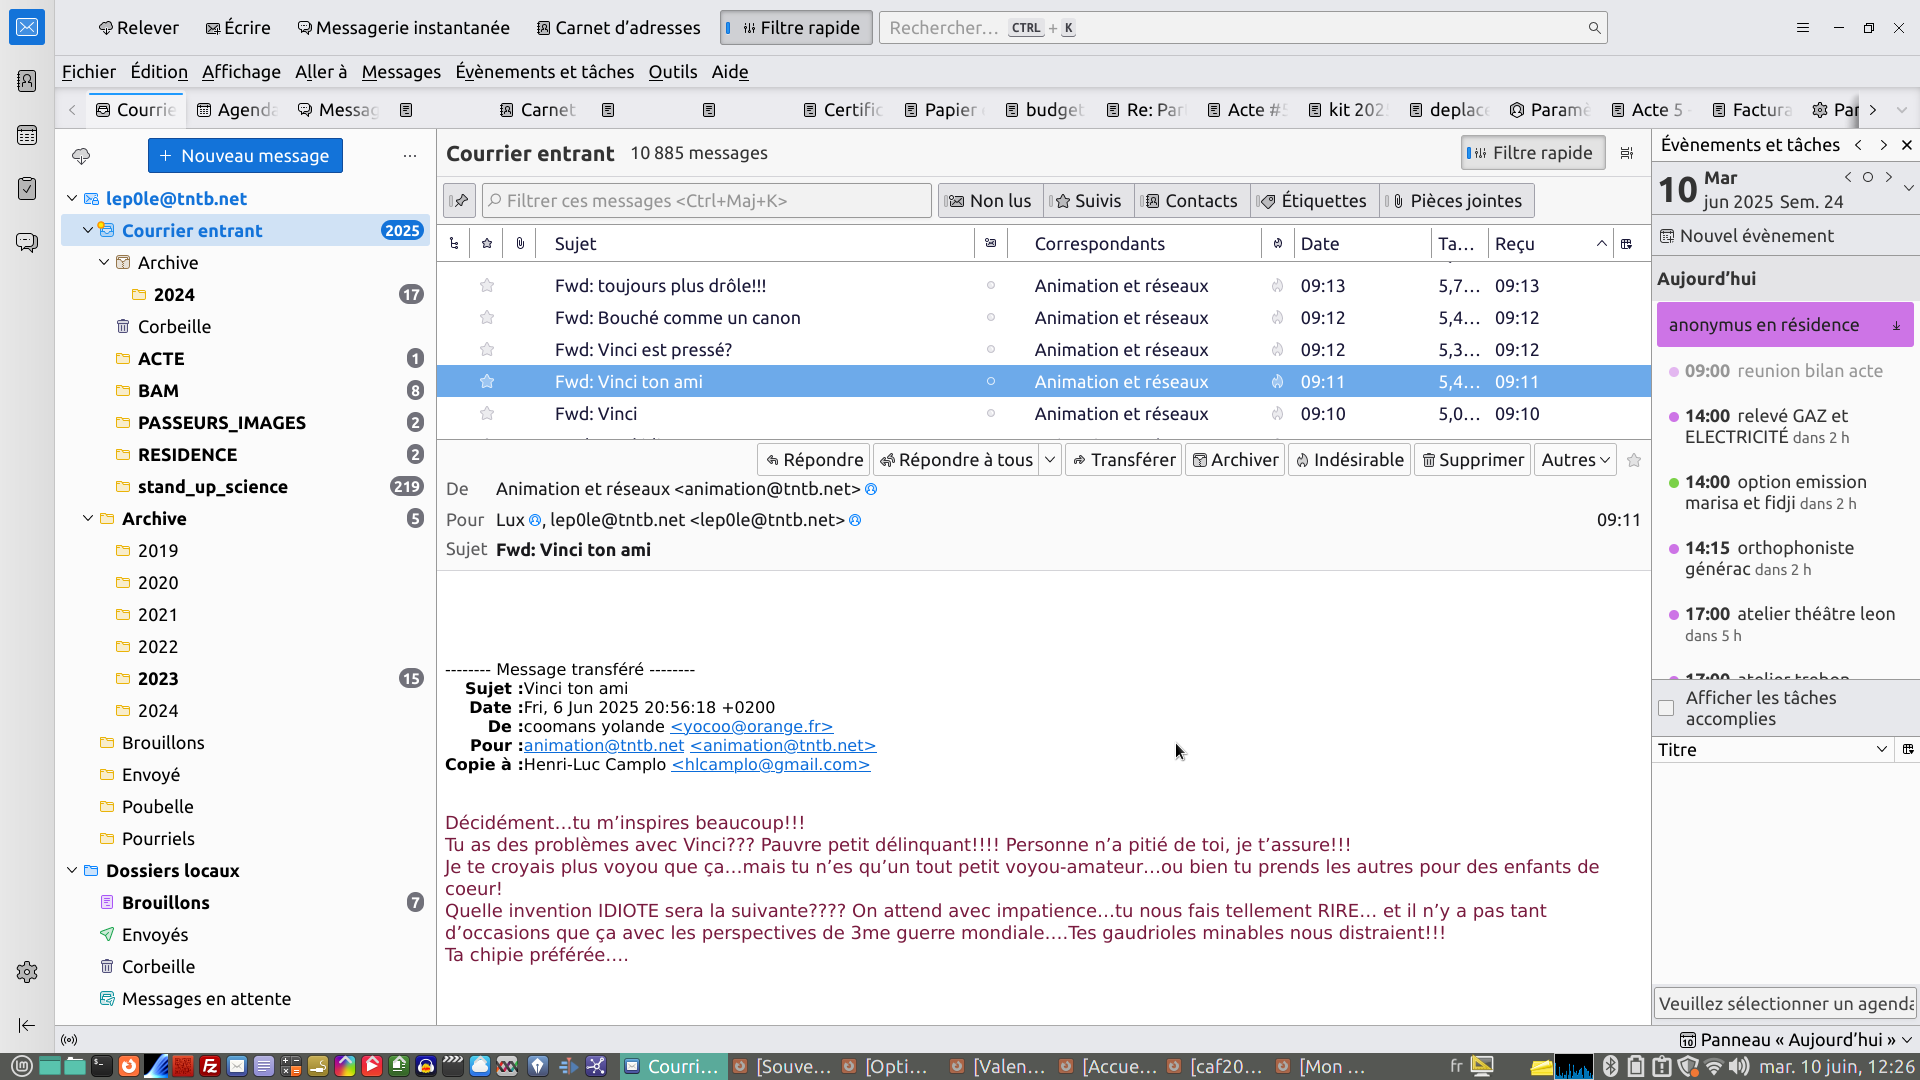Open Address Book from left sidebar
The height and width of the screenshot is (1080, 1920).
(27, 81)
